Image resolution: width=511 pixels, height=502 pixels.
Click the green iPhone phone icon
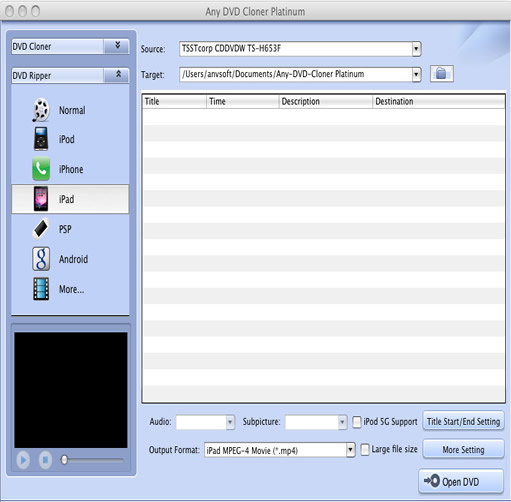point(41,169)
